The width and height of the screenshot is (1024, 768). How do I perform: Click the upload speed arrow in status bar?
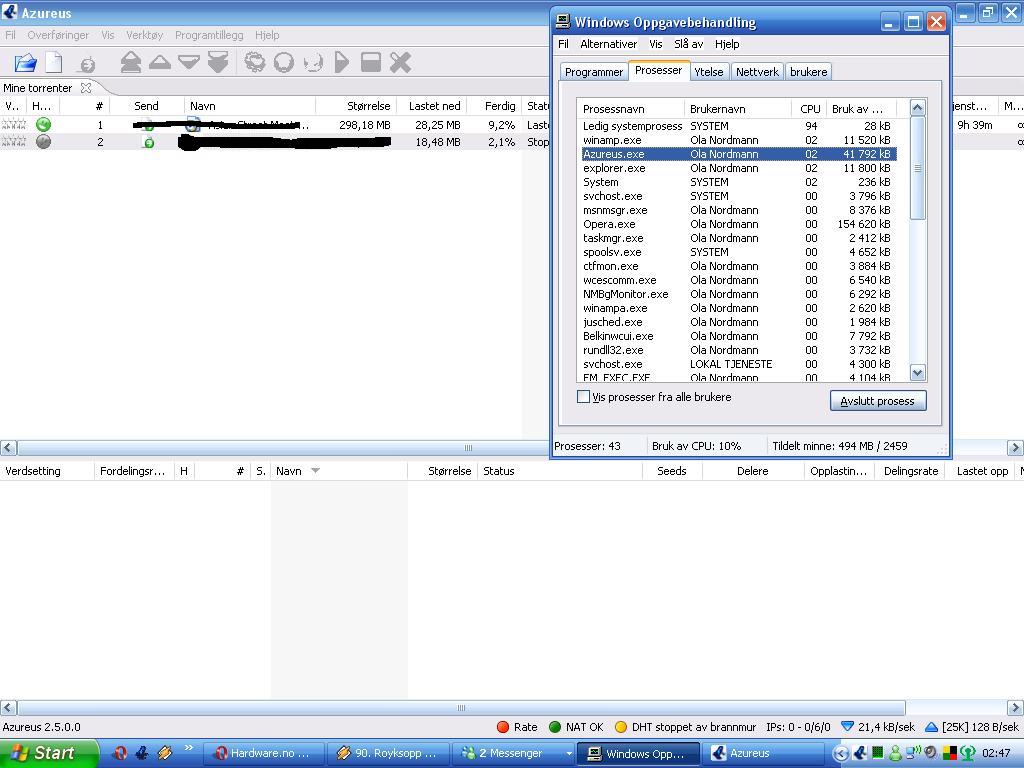coord(932,727)
